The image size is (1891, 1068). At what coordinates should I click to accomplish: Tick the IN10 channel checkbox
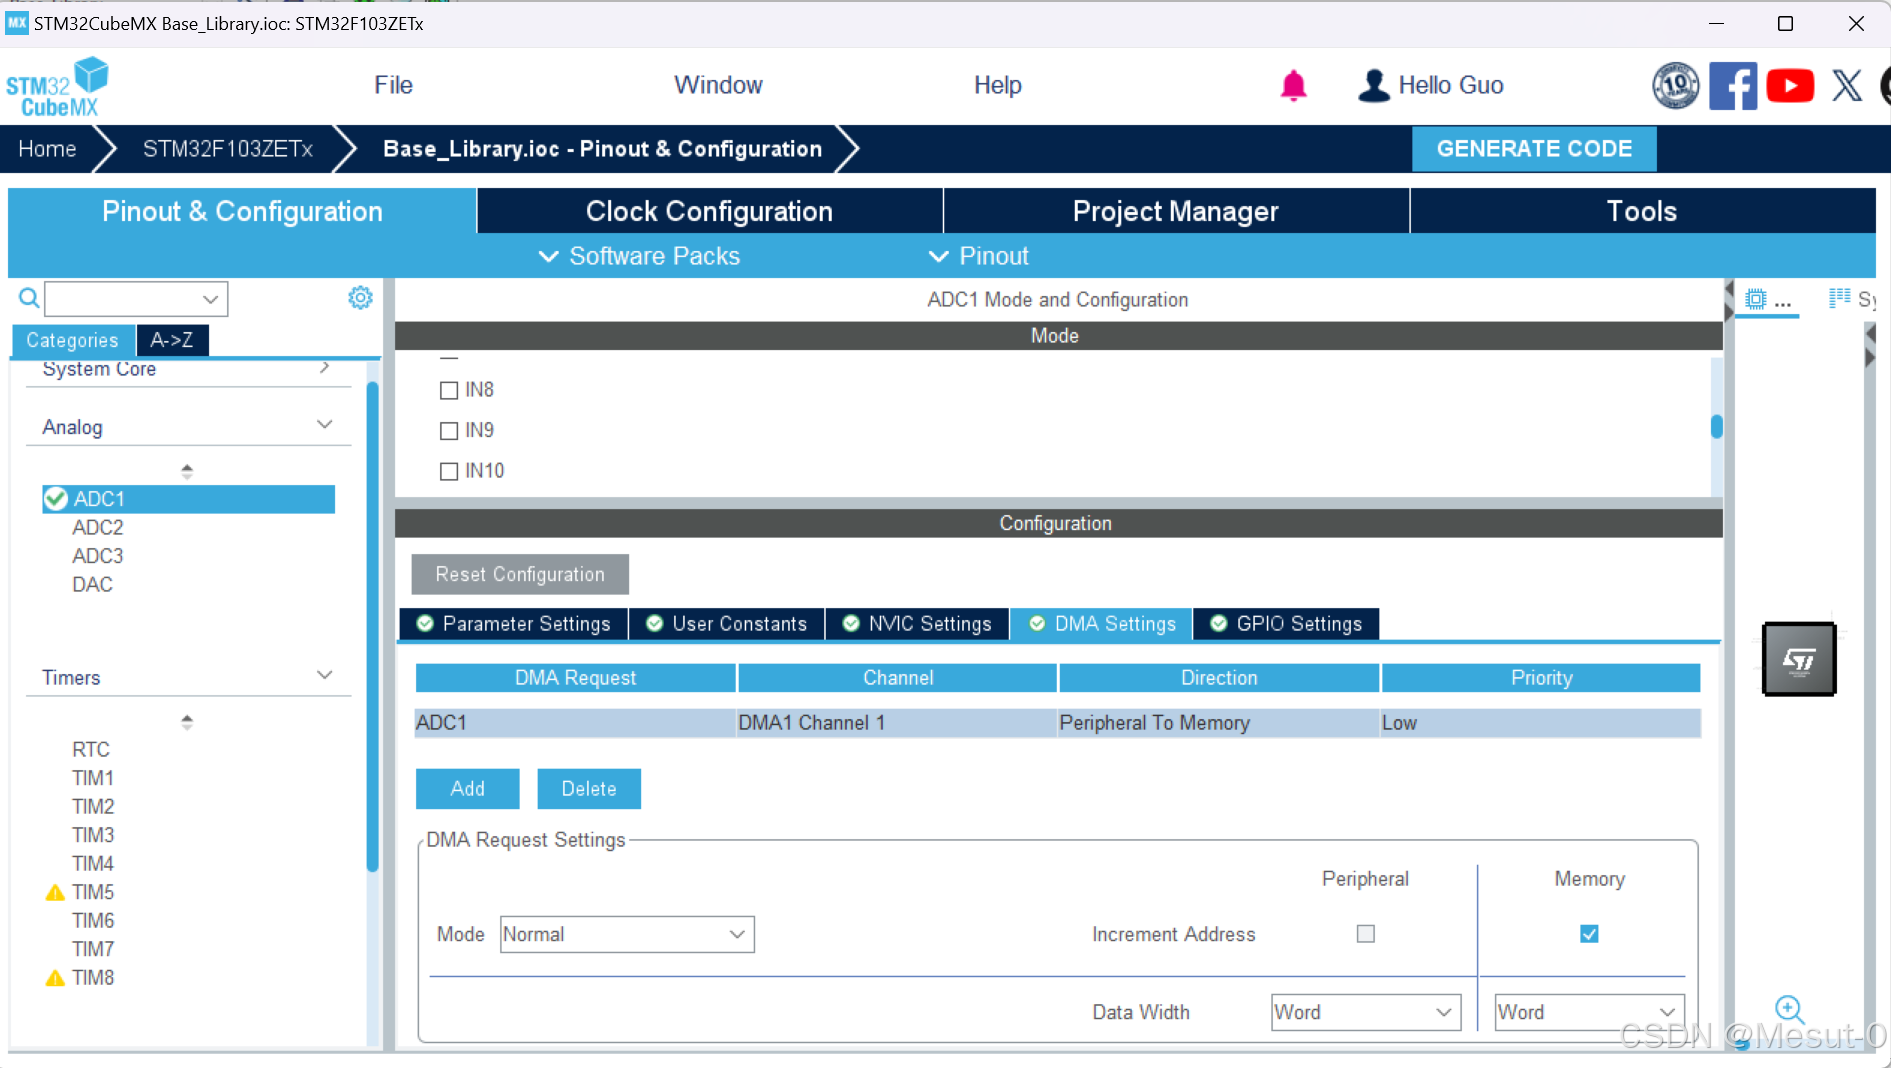pos(449,471)
